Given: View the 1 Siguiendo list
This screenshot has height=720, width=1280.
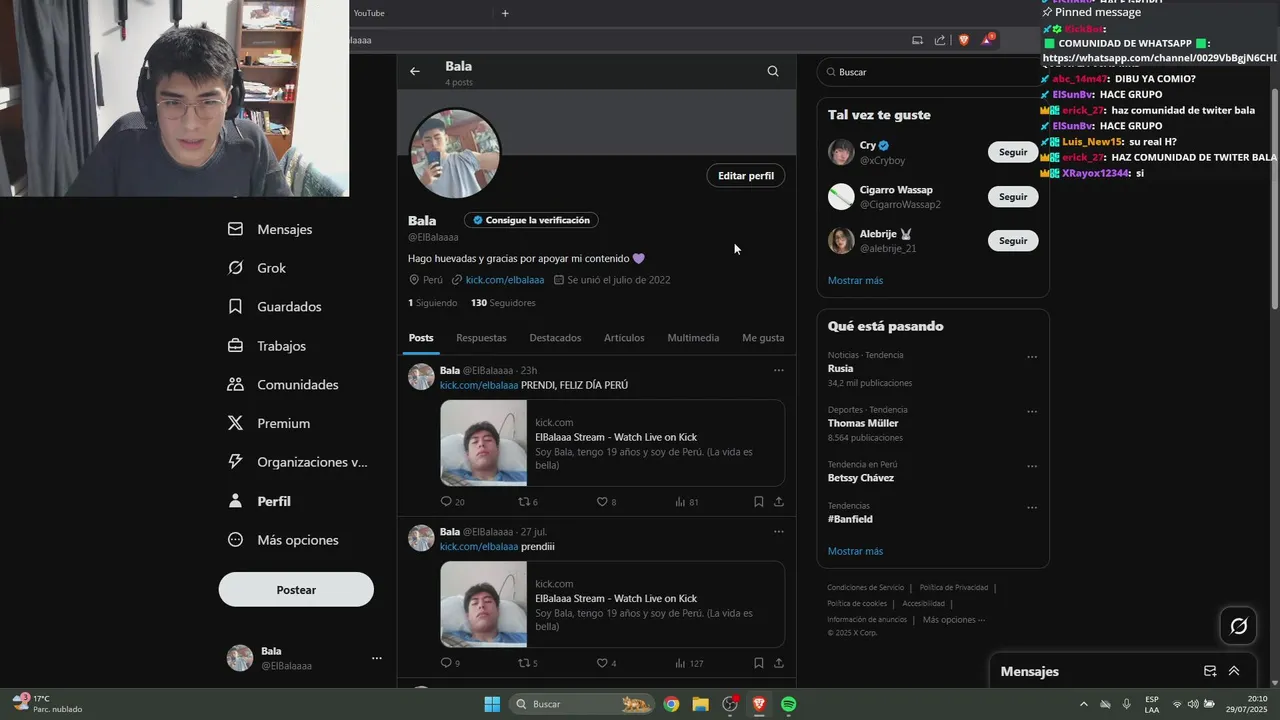Looking at the screenshot, I should 432,303.
